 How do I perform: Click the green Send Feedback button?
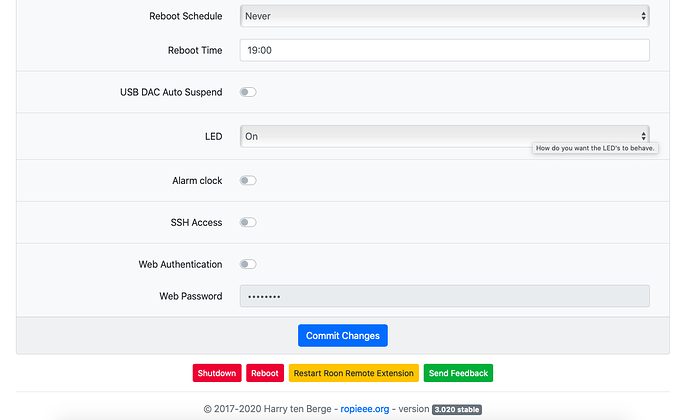[x=458, y=373]
